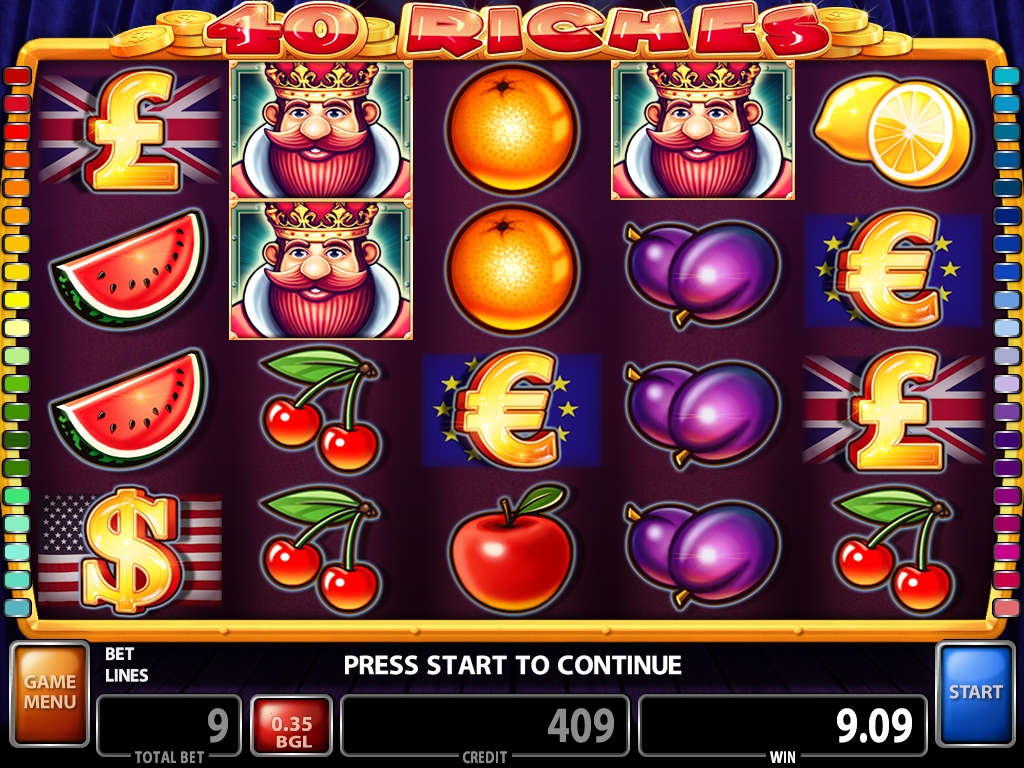Click the king symbol in the fourth reel
The image size is (1024, 768).
[x=703, y=130]
